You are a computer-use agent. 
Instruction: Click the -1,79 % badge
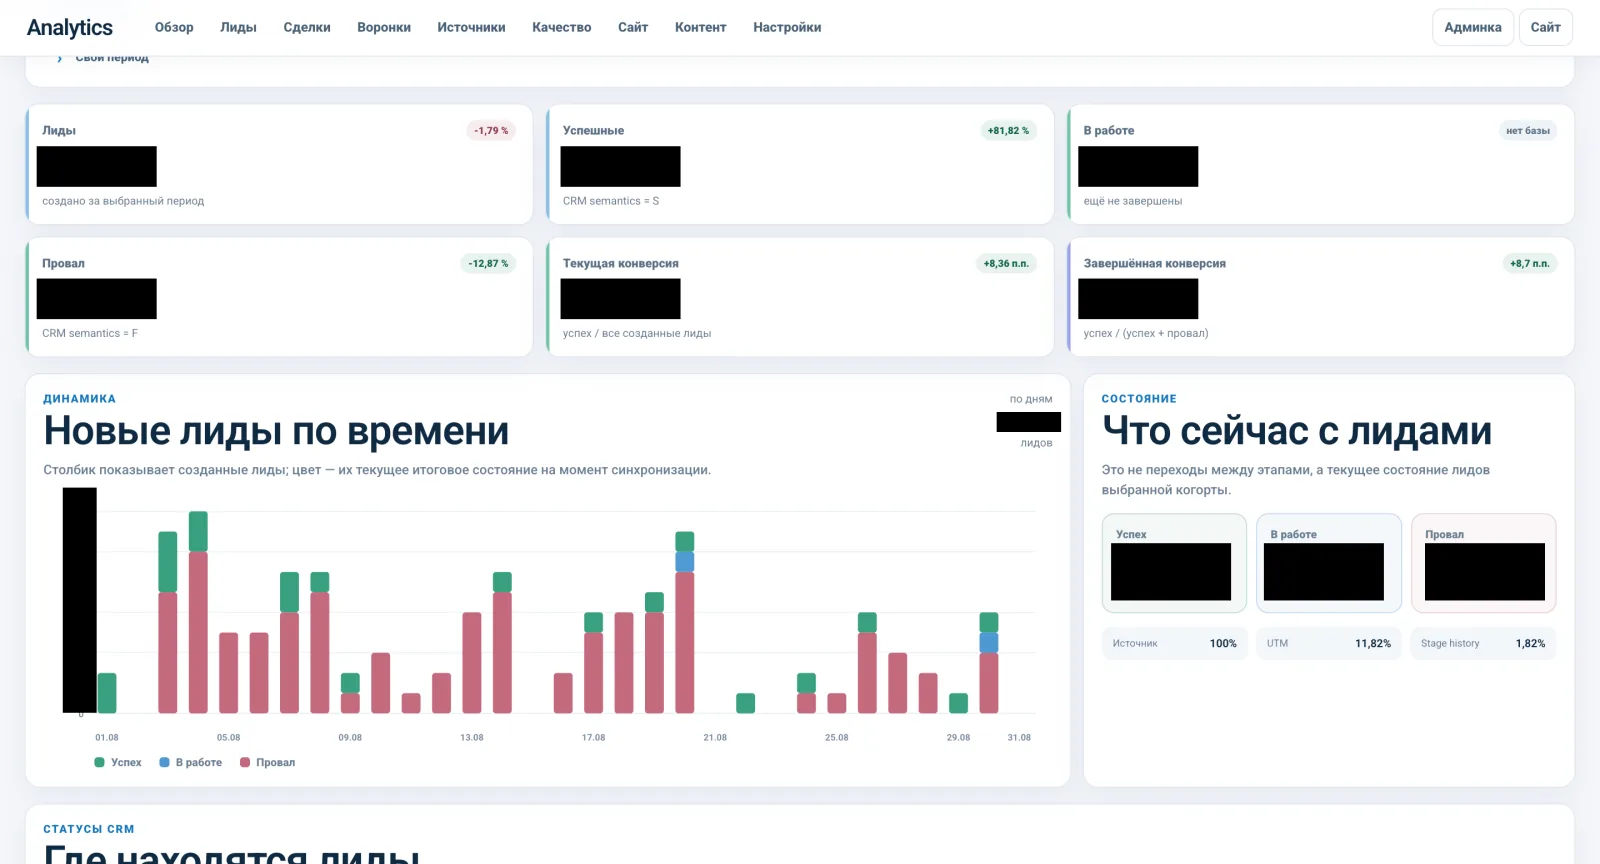pos(491,130)
